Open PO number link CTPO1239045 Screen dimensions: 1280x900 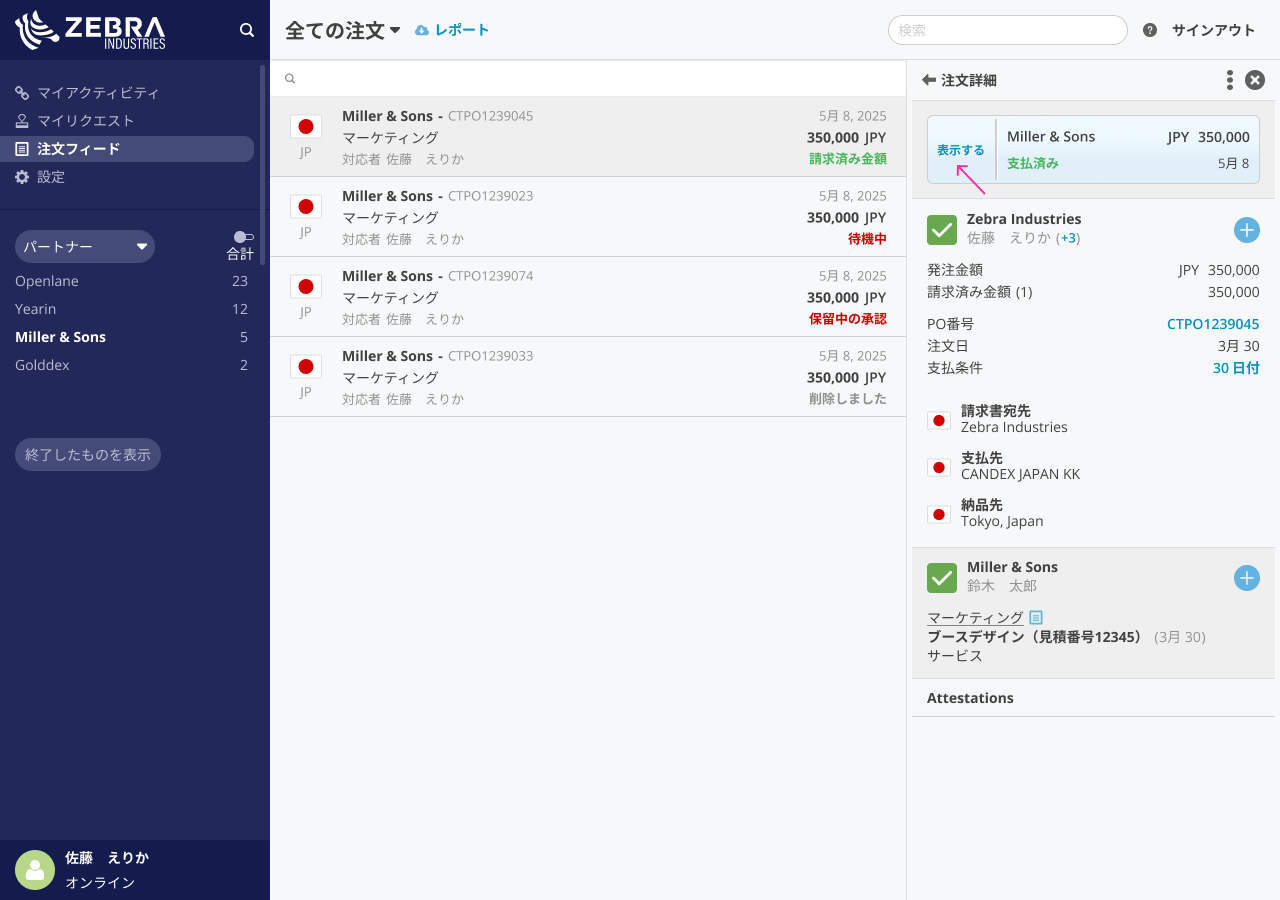pyautogui.click(x=1212, y=324)
